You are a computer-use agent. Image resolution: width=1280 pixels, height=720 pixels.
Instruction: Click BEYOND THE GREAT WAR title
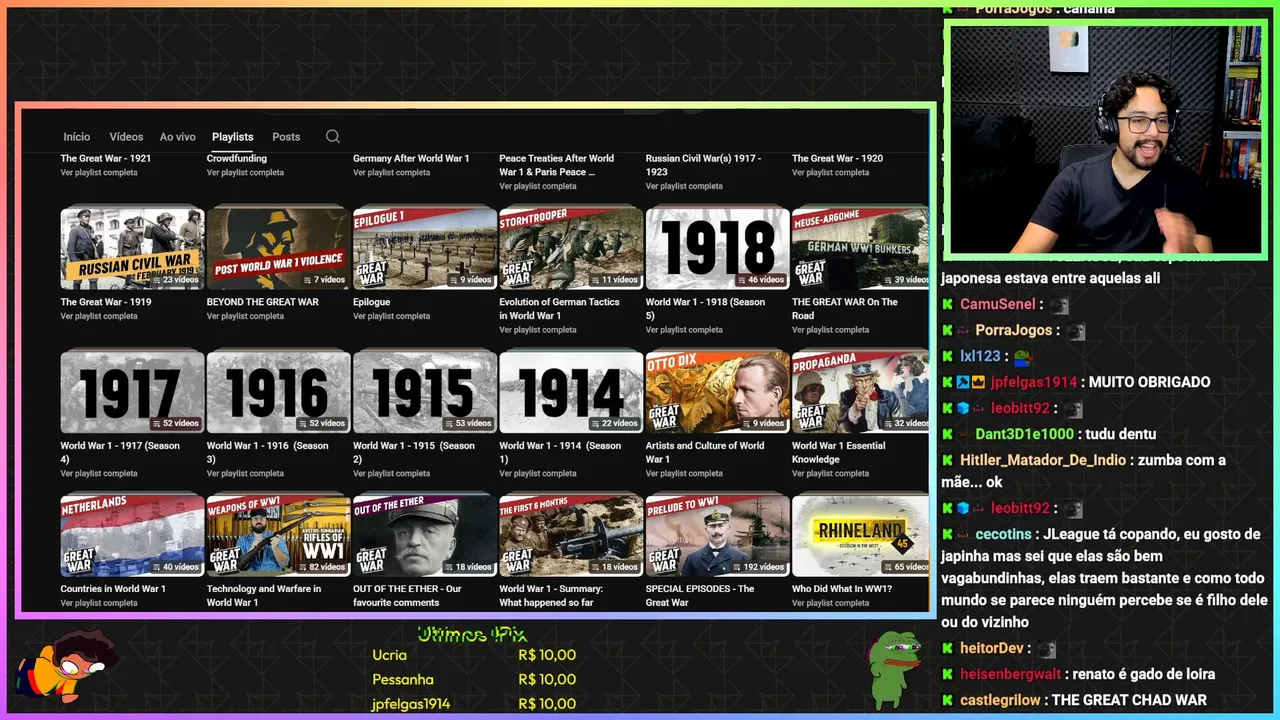(x=263, y=302)
